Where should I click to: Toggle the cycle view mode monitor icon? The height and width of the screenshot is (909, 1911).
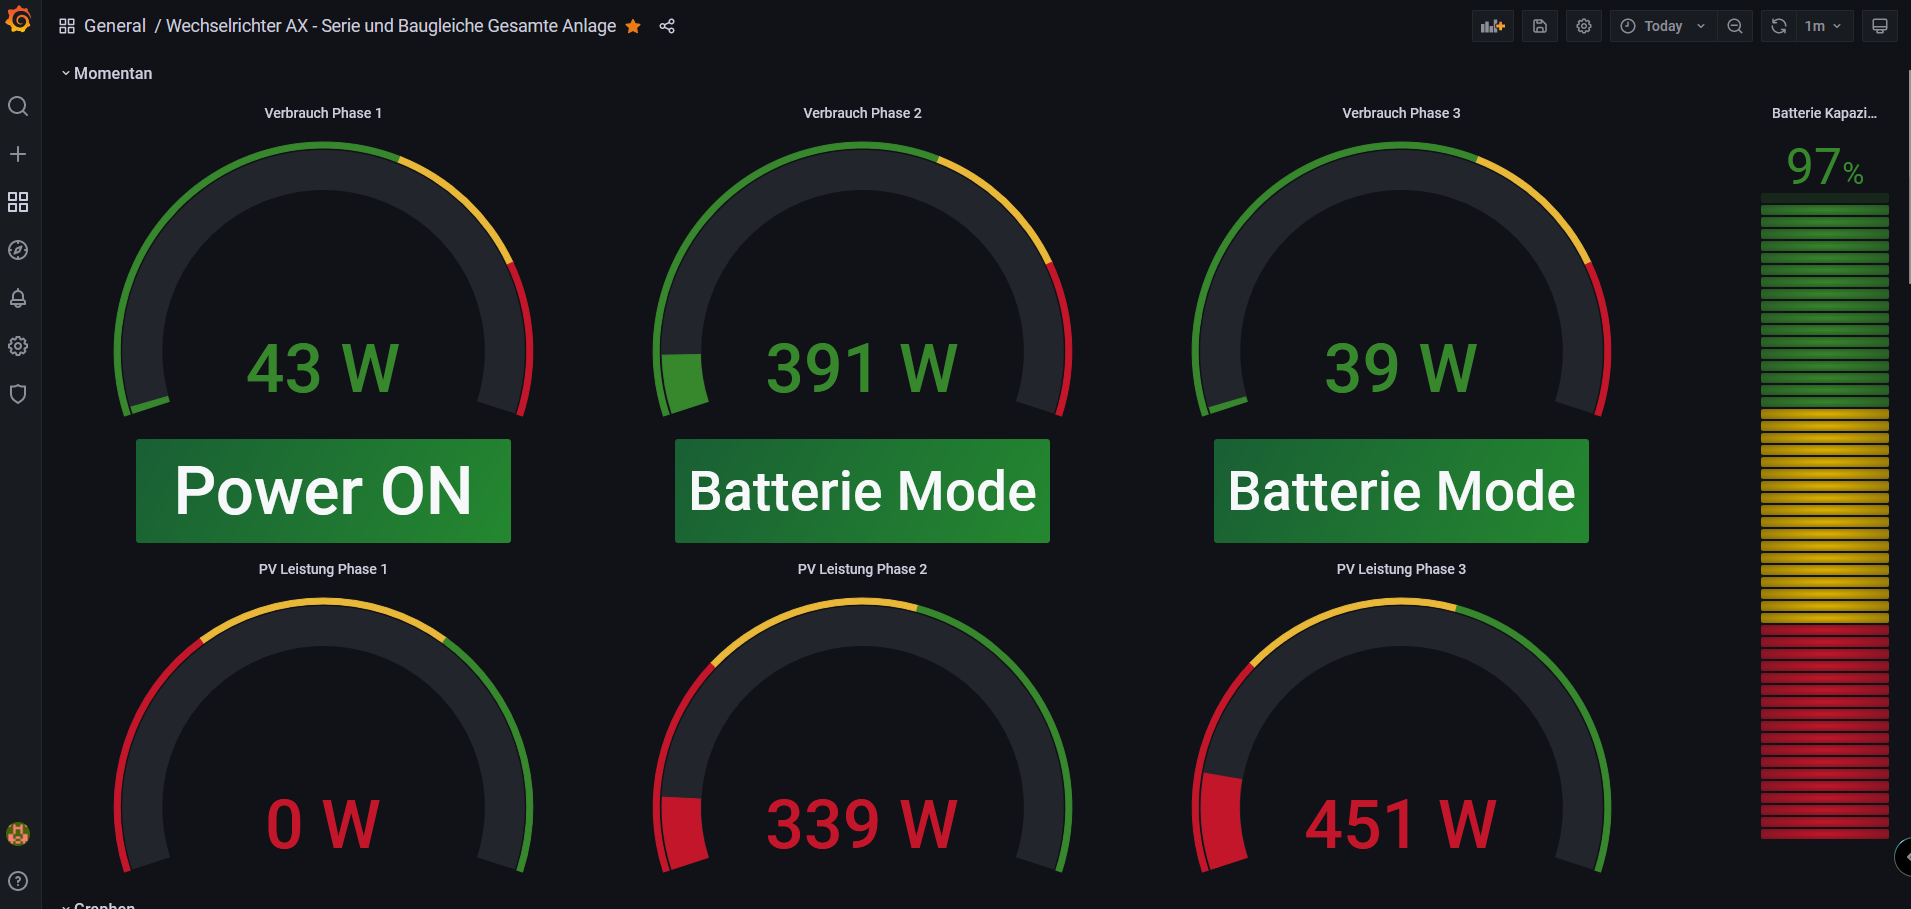(x=1879, y=26)
